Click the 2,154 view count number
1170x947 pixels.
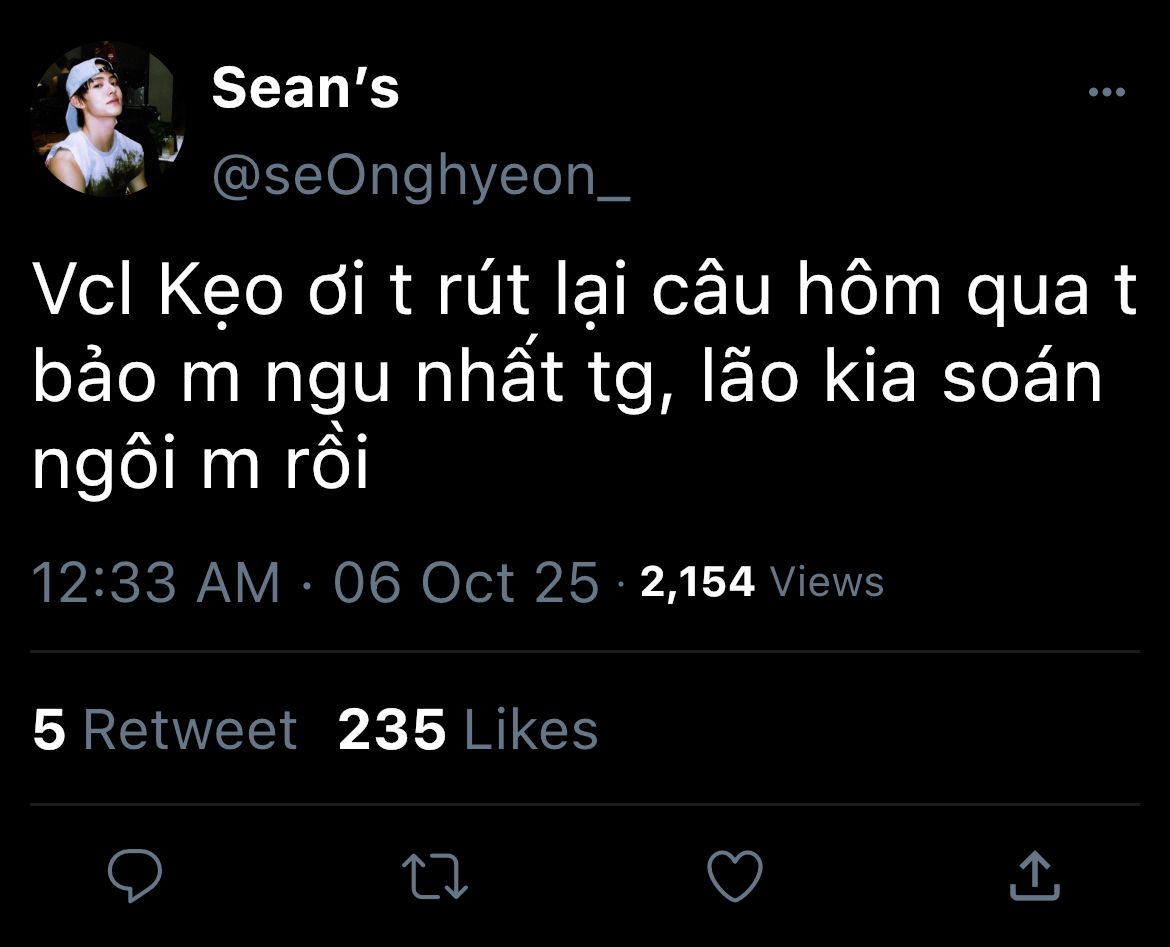coord(697,581)
